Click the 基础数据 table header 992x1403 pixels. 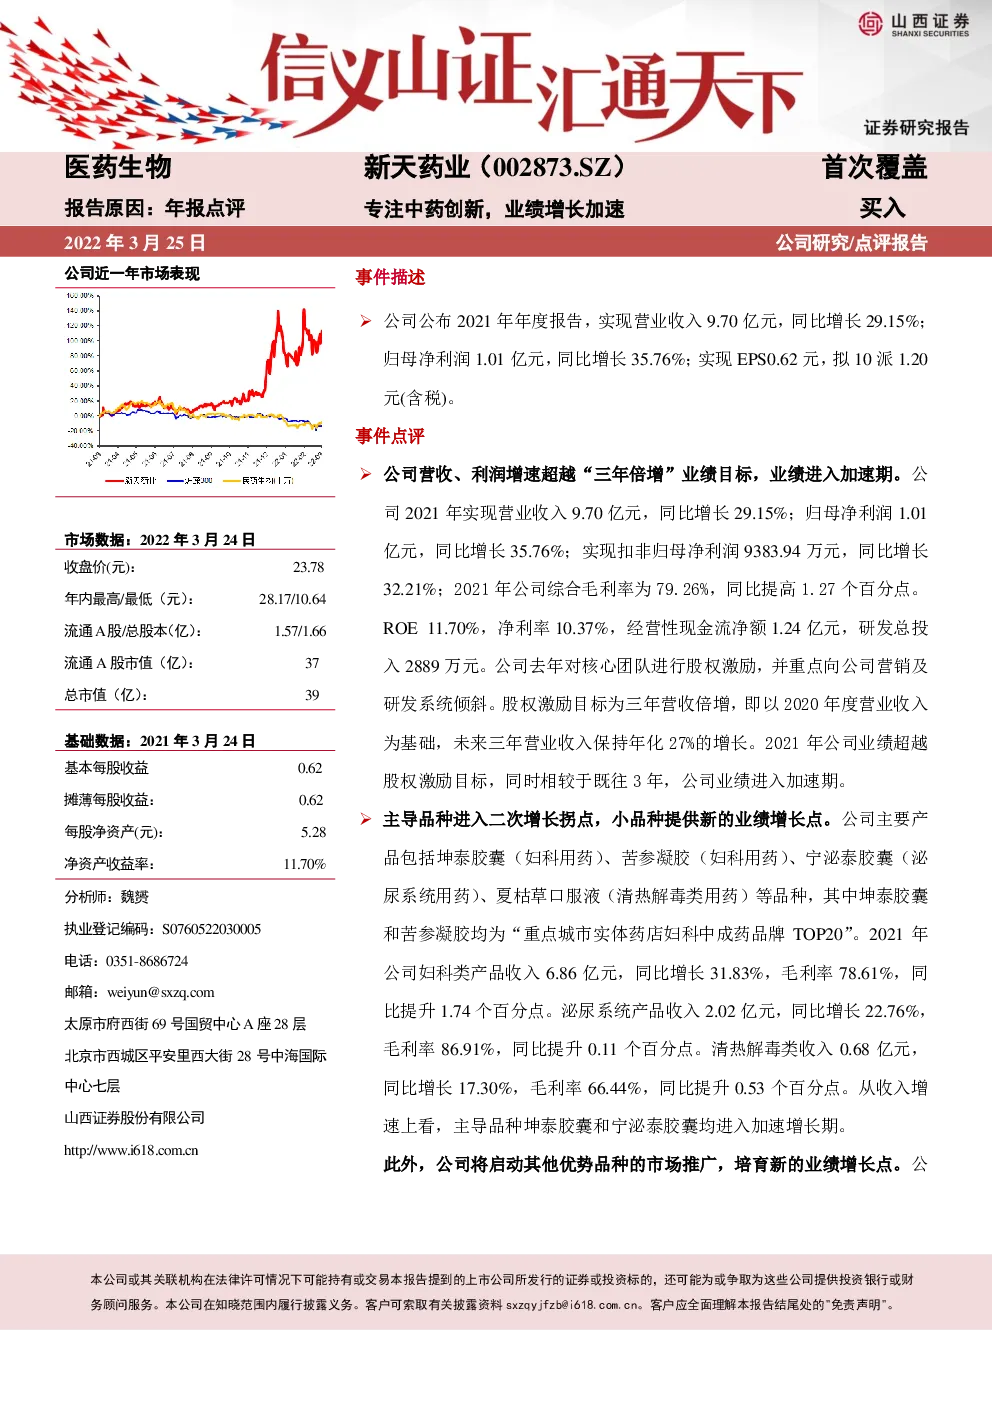tap(159, 741)
